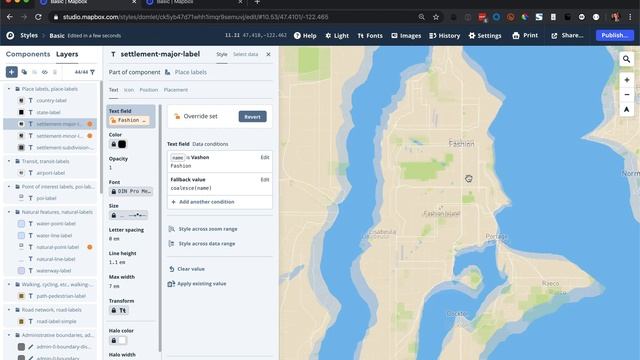Click the lock icon on Font field

click(x=114, y=191)
